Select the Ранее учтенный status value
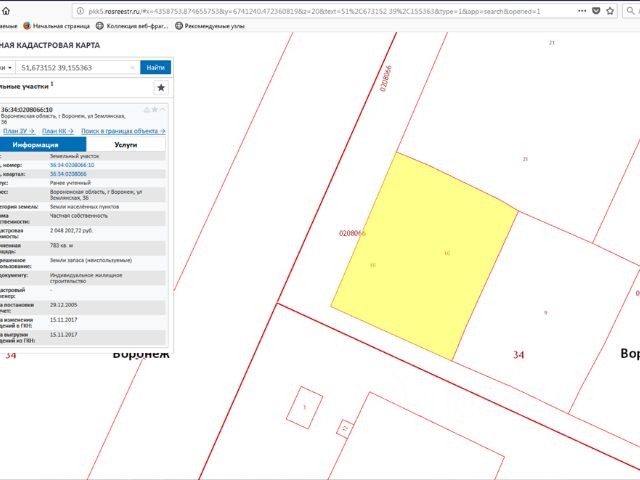Screen dimensions: 640x480 point(70,183)
